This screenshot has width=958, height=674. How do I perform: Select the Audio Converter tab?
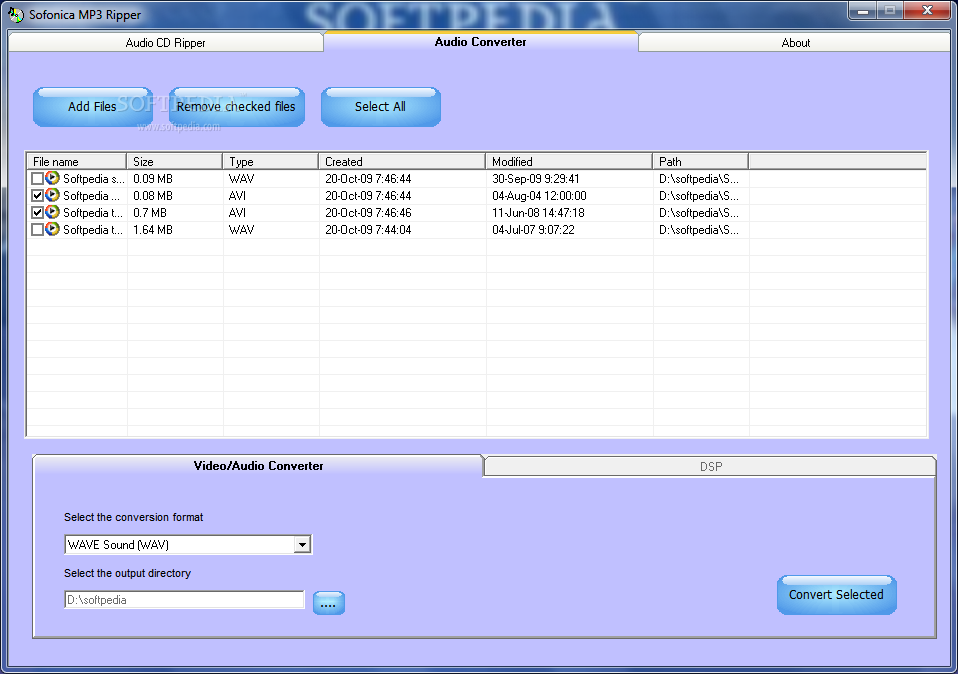tap(481, 42)
